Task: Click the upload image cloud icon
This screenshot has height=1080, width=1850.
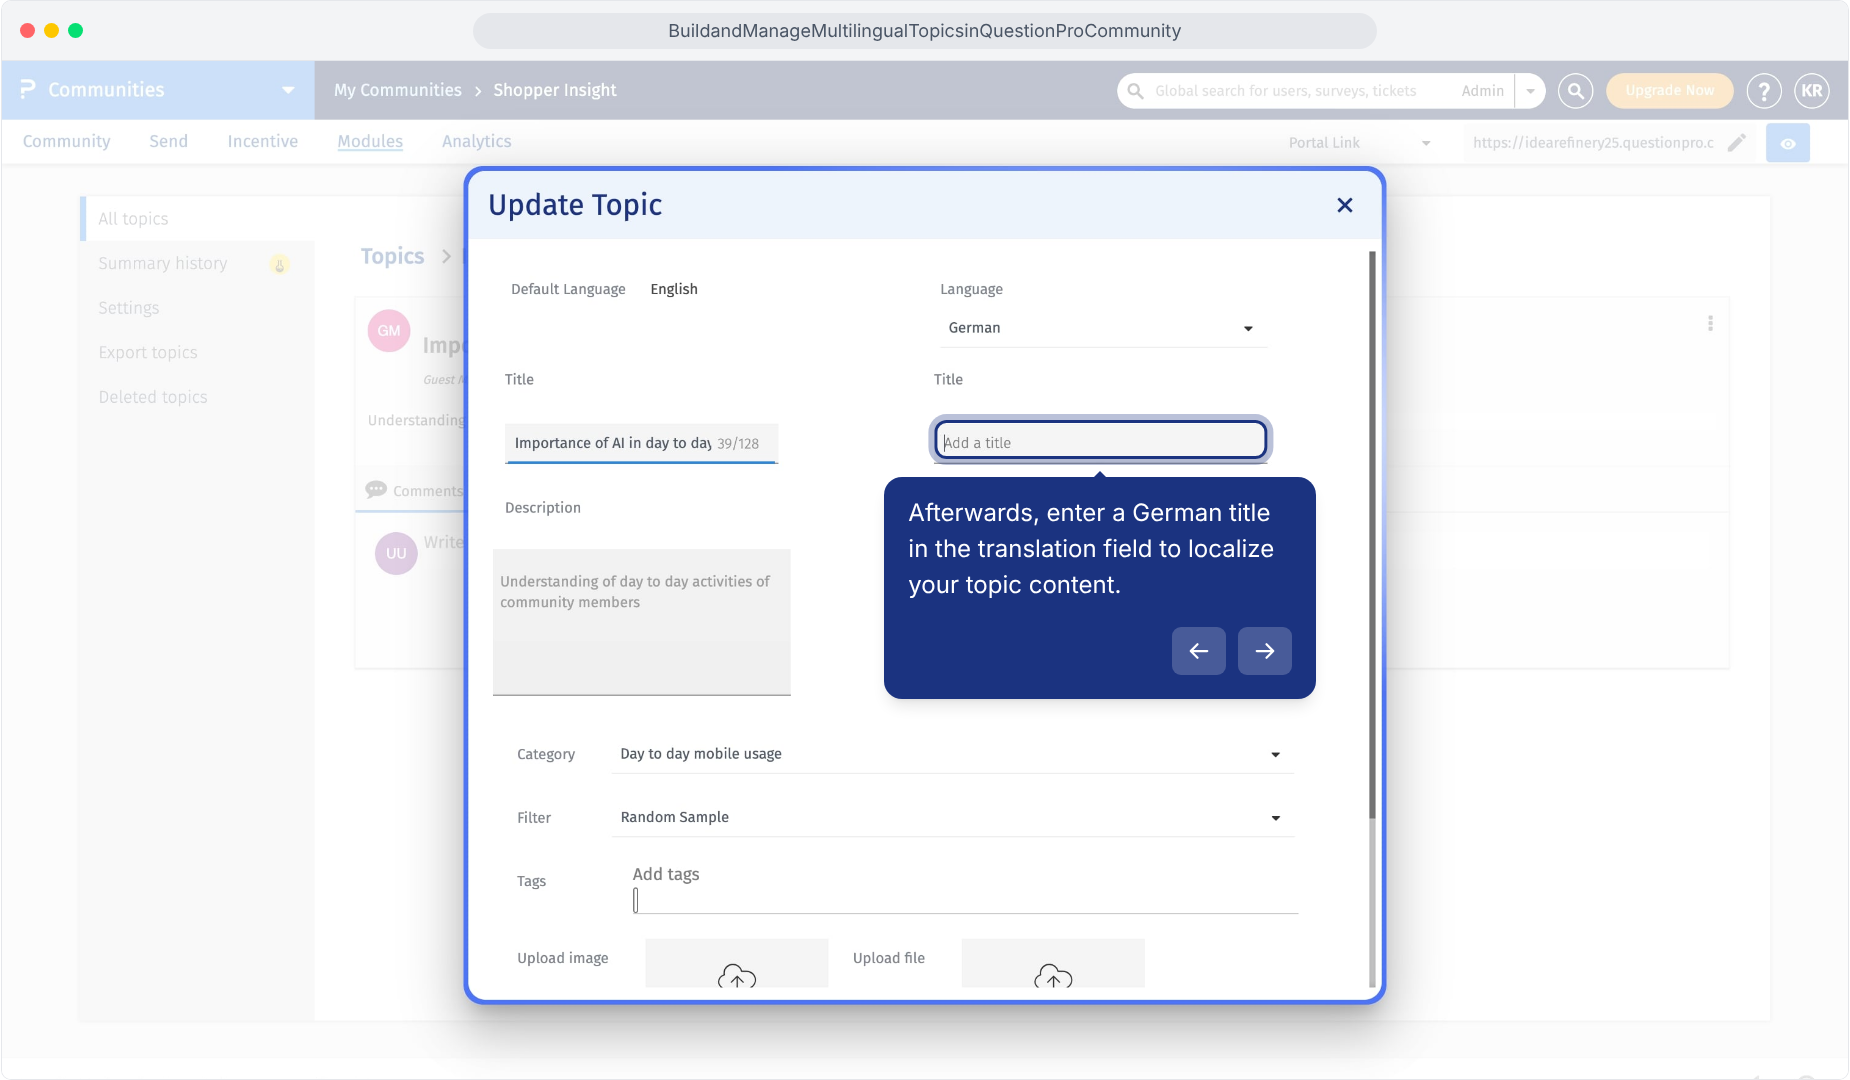Action: point(737,975)
